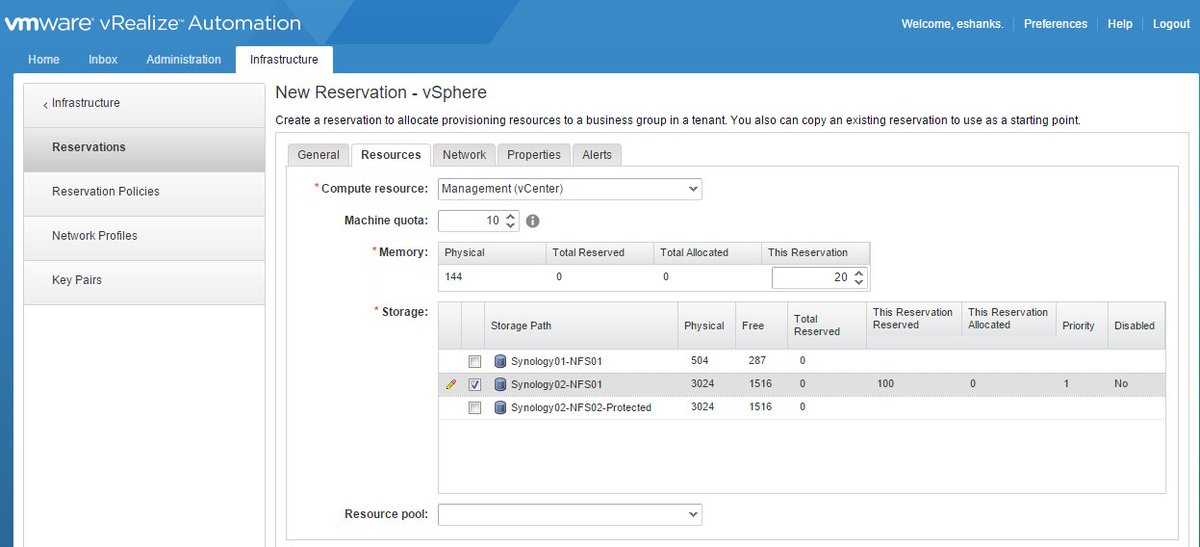Screen dimensions: 1200x547
Task: Decrease This Reservation memory value
Action: tap(858, 283)
